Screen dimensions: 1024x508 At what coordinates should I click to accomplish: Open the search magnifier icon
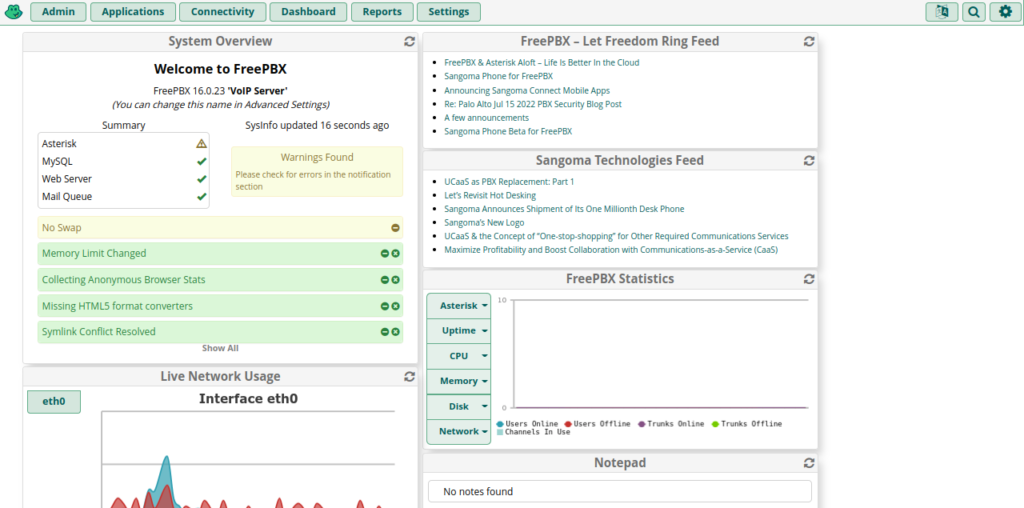pos(974,12)
